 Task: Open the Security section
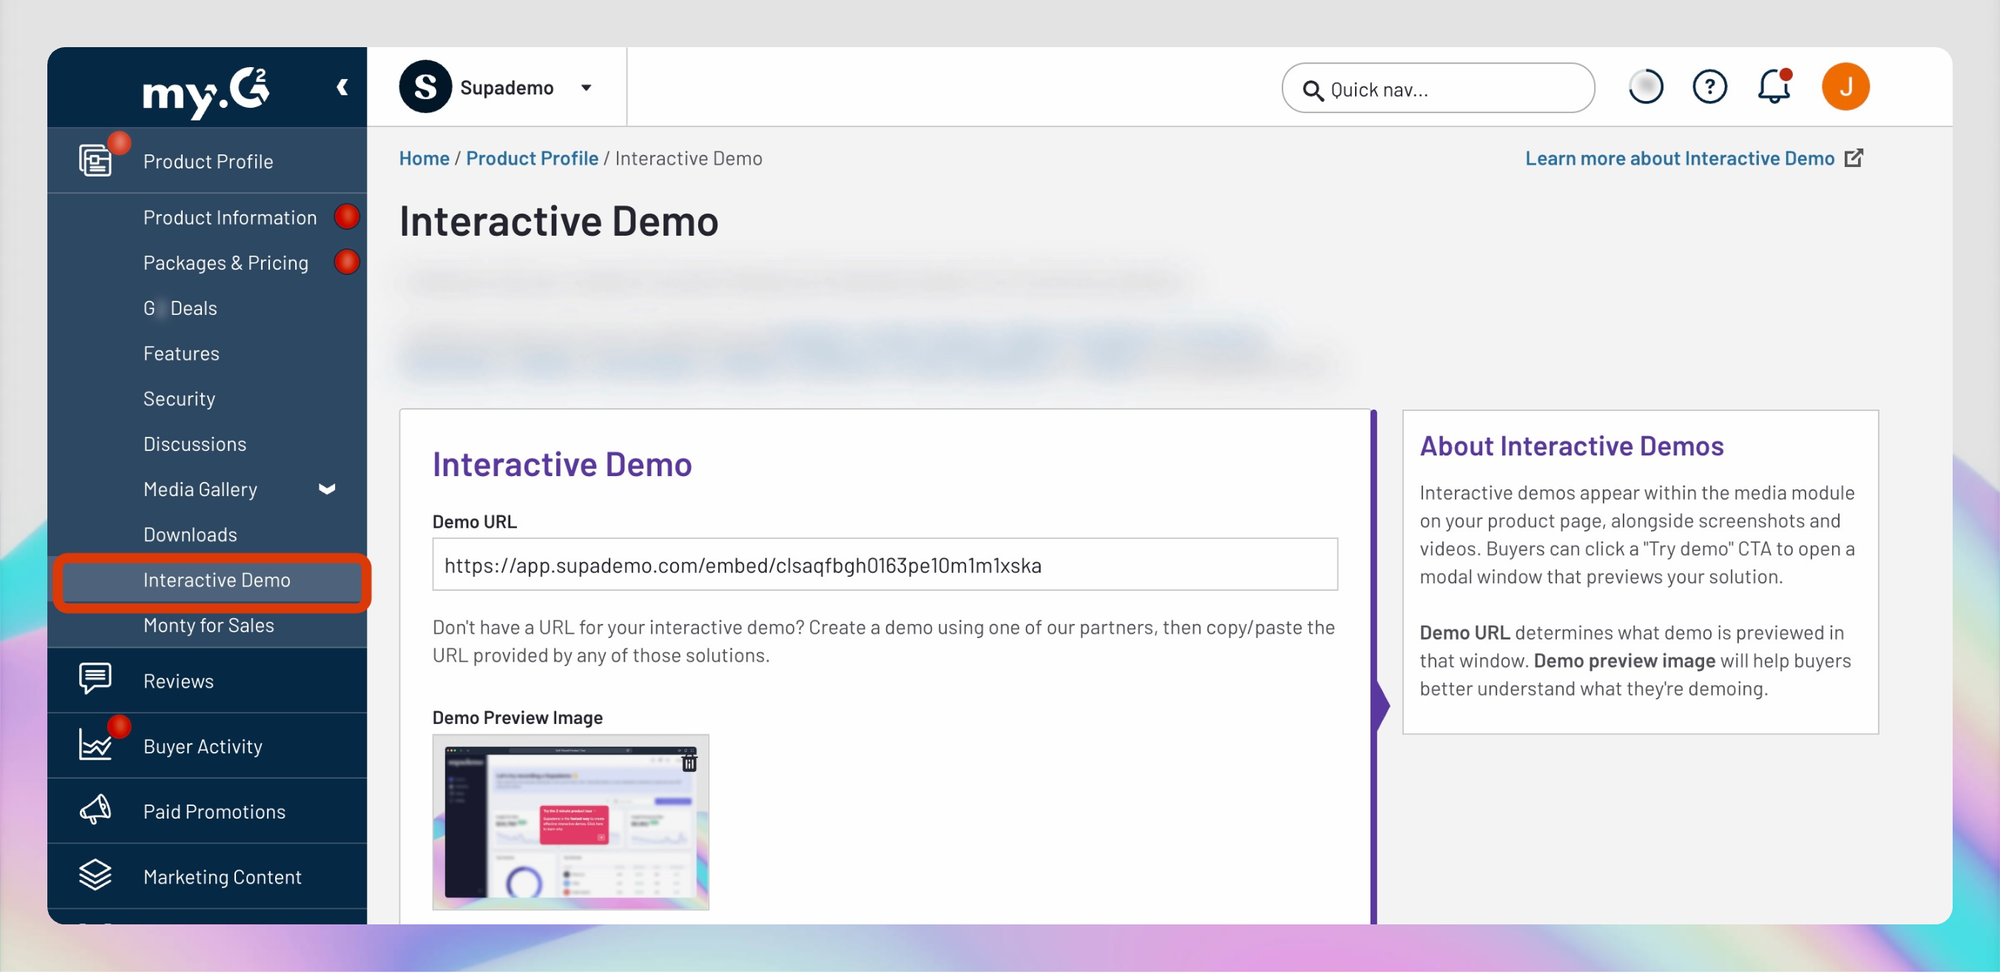click(x=179, y=398)
